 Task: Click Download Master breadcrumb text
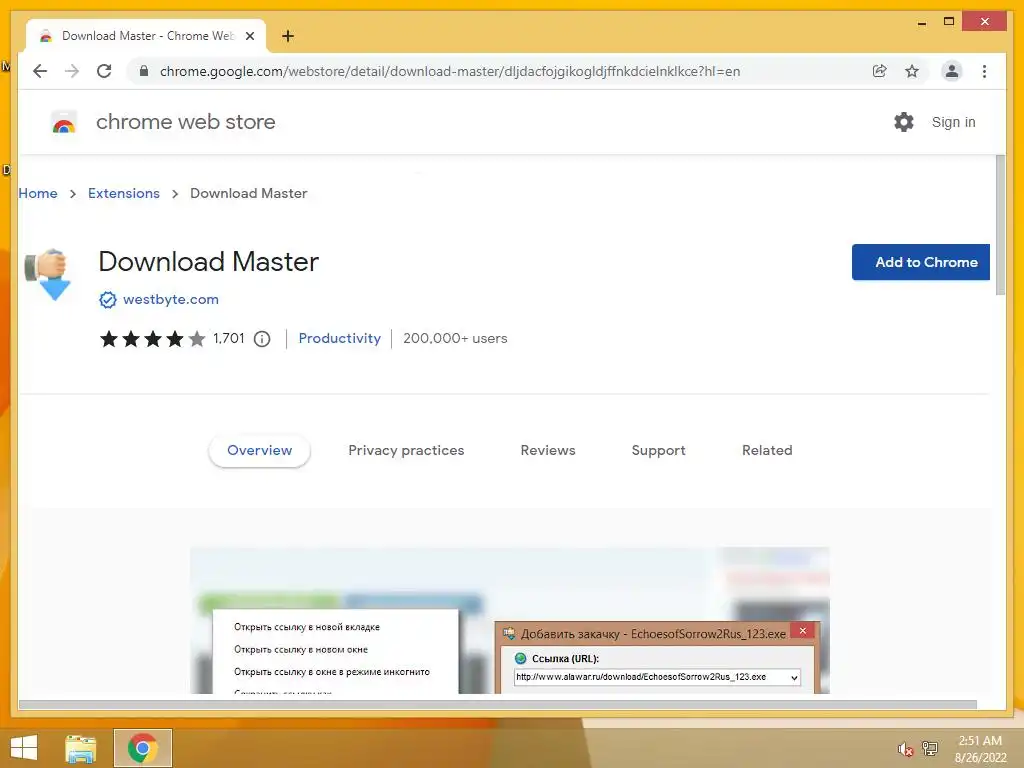249,193
